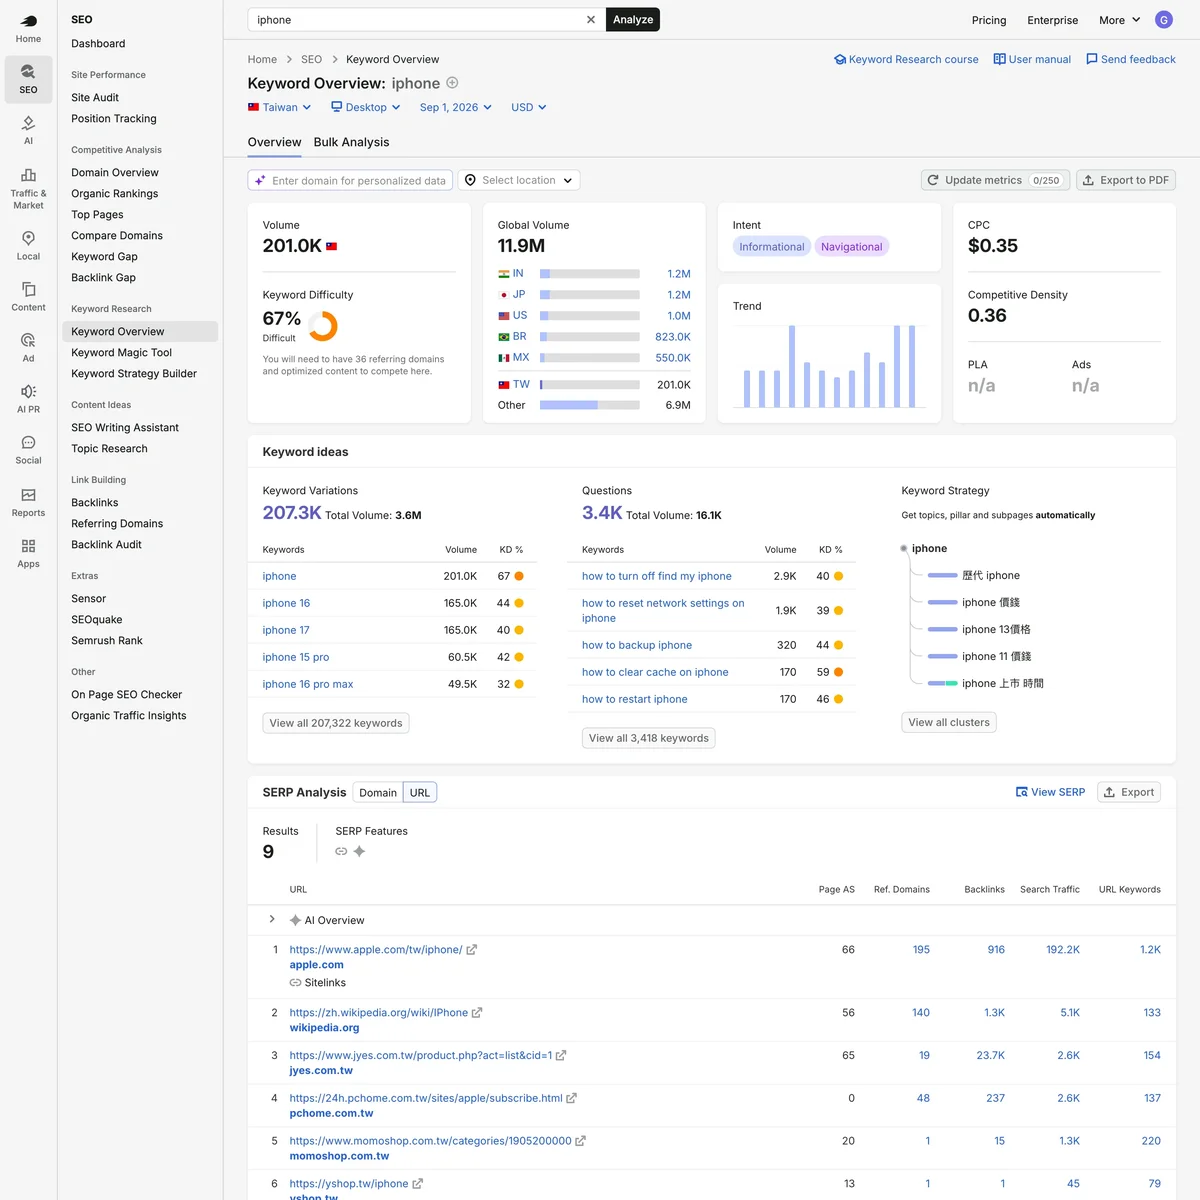Open Keyword Research course link

(906, 59)
